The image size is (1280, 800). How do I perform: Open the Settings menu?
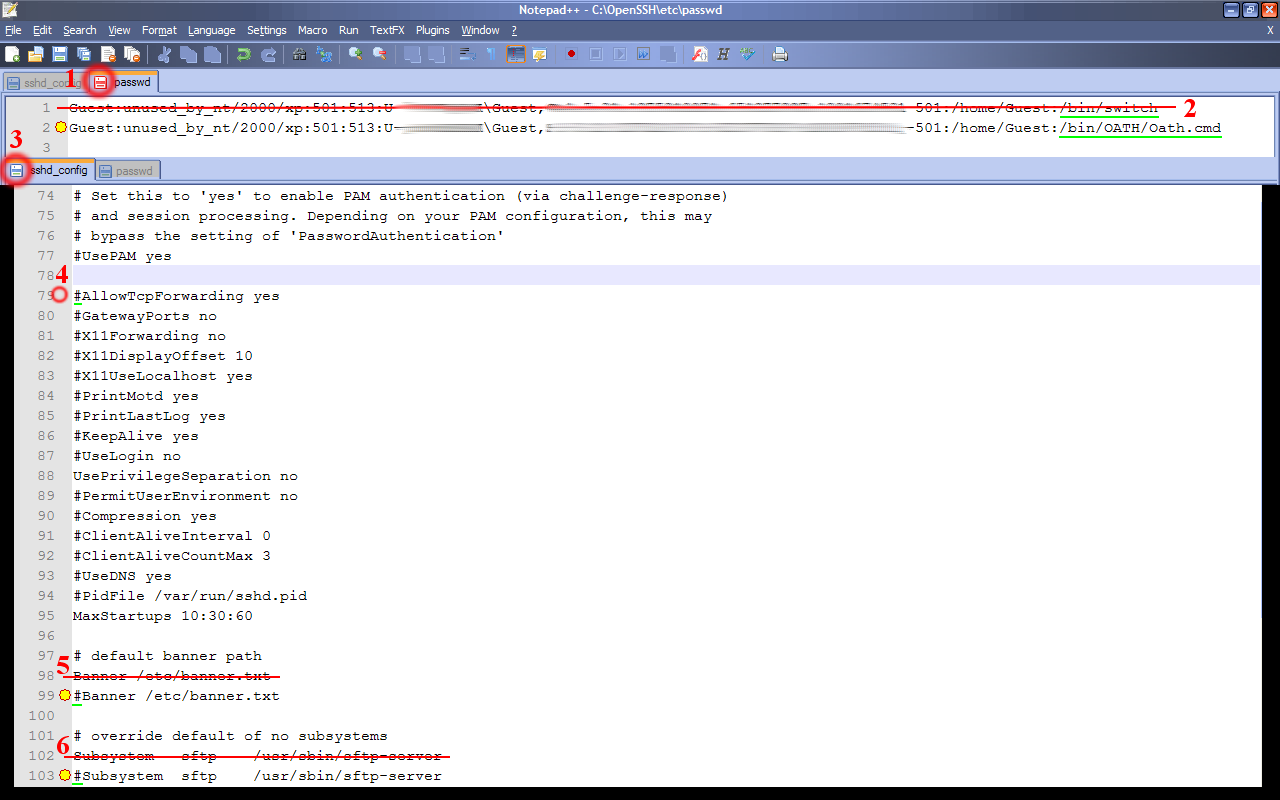[x=267, y=31]
